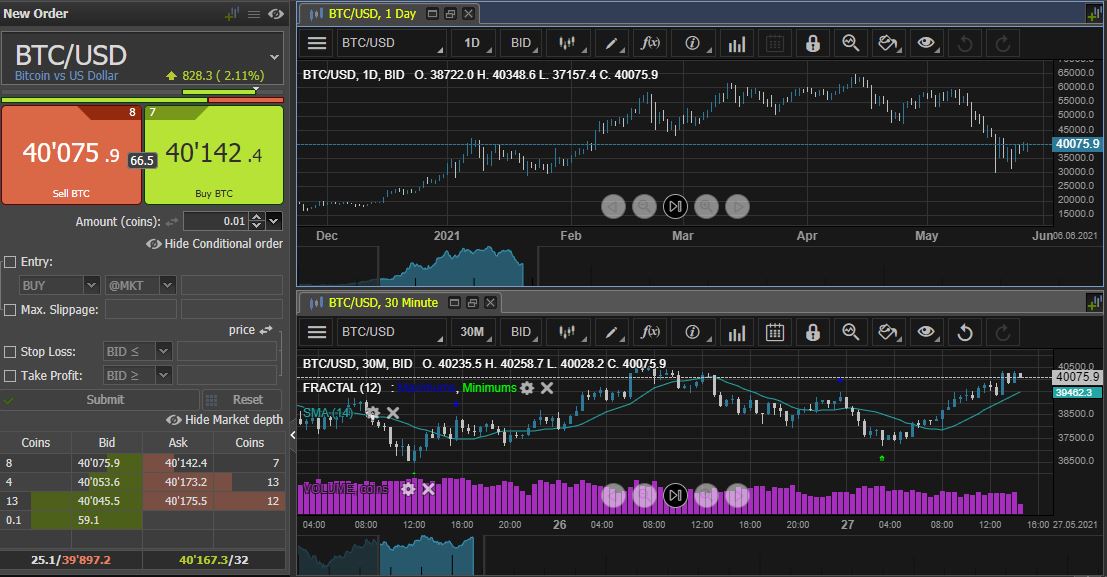Click eye icon in New Order panel header
1107x577 pixels.
[276, 13]
